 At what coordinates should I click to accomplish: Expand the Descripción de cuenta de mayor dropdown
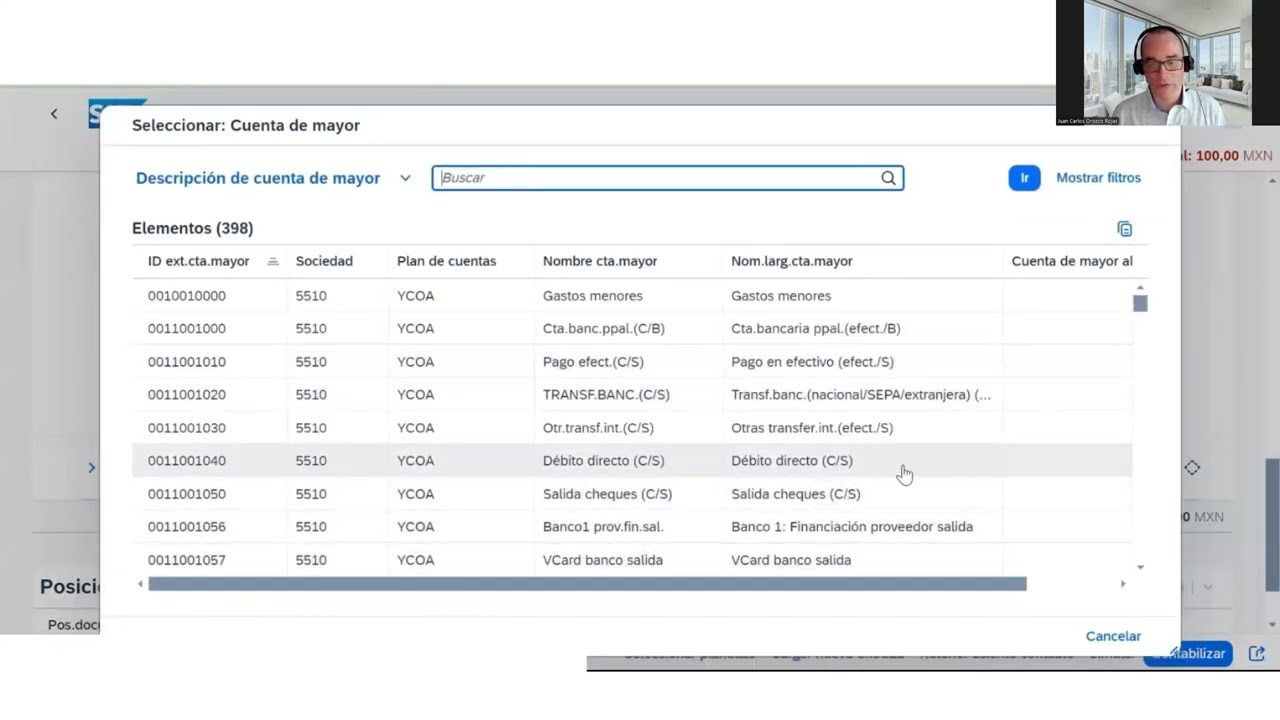[x=405, y=178]
